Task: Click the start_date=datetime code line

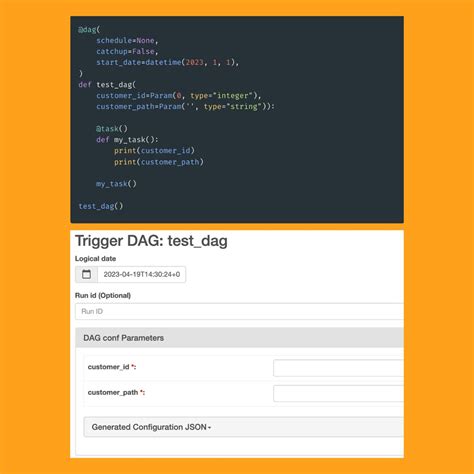Action: 168,62
